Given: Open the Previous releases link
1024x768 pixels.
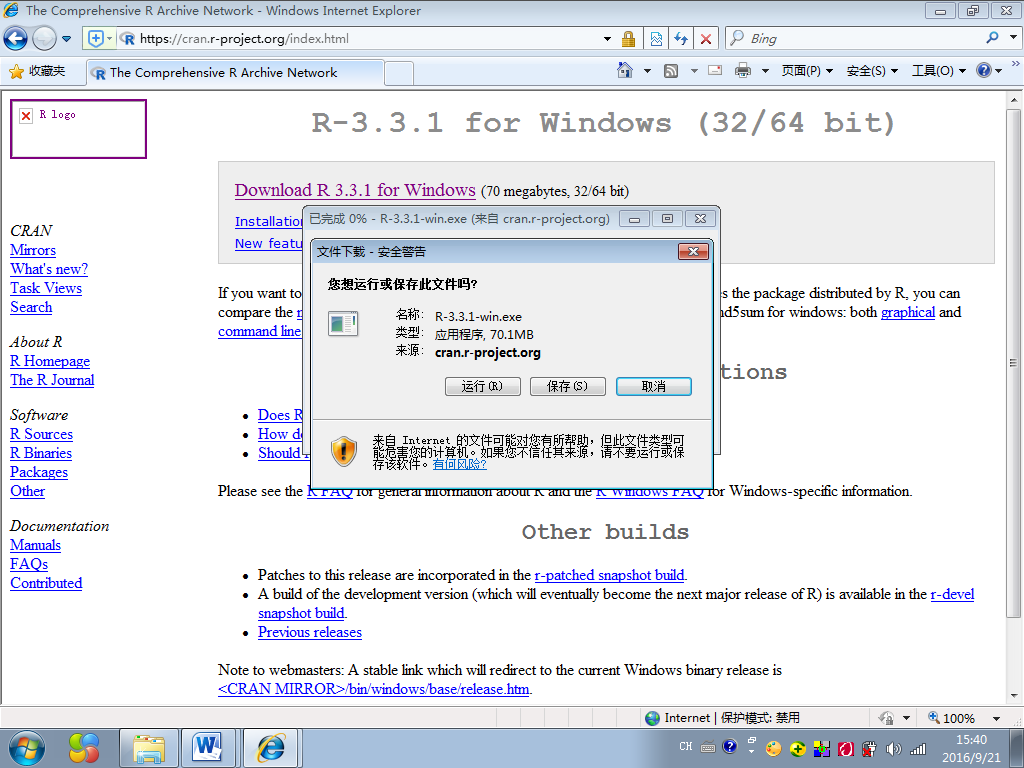Looking at the screenshot, I should (x=310, y=632).
